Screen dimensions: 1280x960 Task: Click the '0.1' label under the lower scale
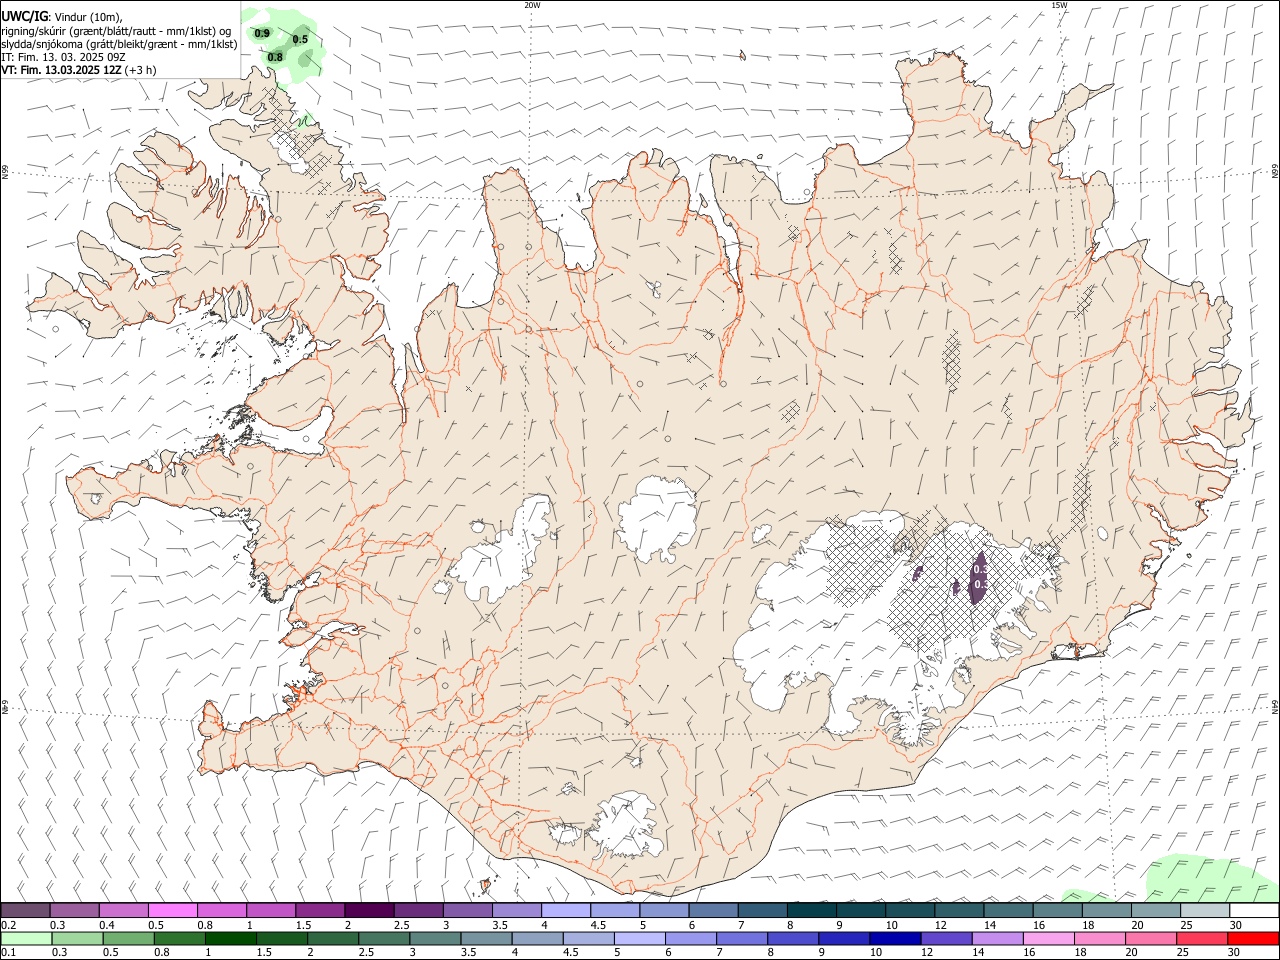click(x=8, y=952)
